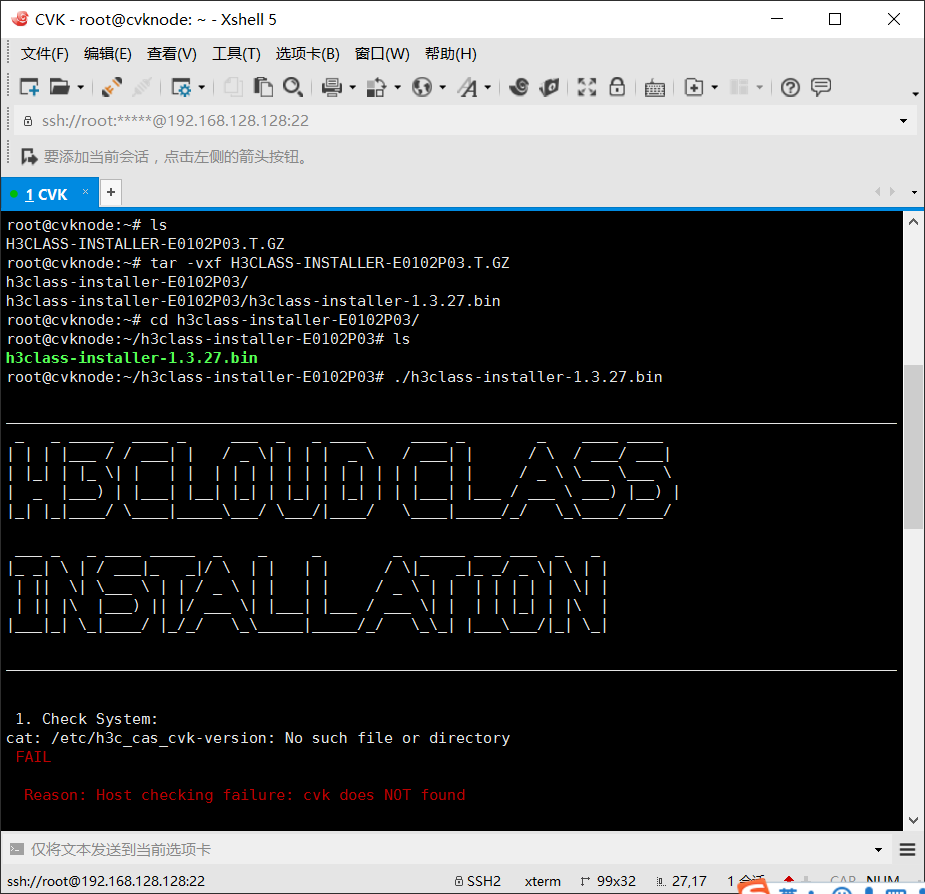Screen dimensions: 925x894
Task: Expand the address bar history dropdown
Action: coord(903,121)
